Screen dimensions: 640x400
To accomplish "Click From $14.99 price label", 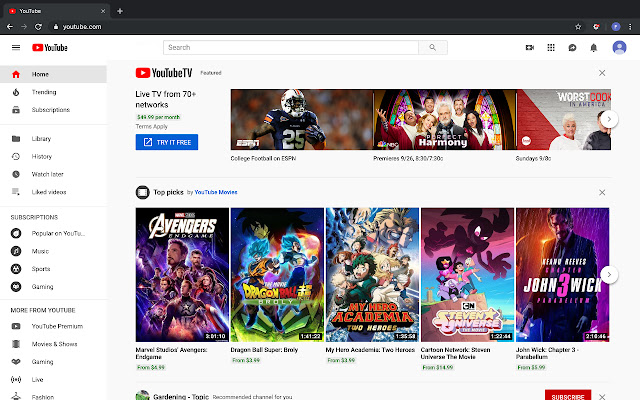I will point(438,367).
